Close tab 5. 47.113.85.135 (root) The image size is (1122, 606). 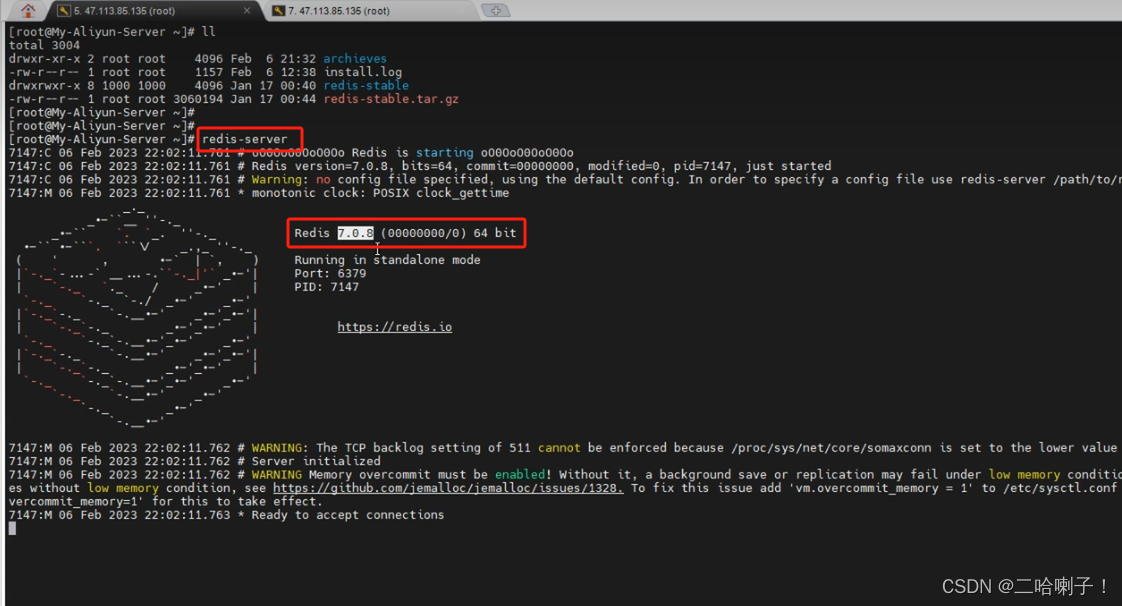coord(247,11)
